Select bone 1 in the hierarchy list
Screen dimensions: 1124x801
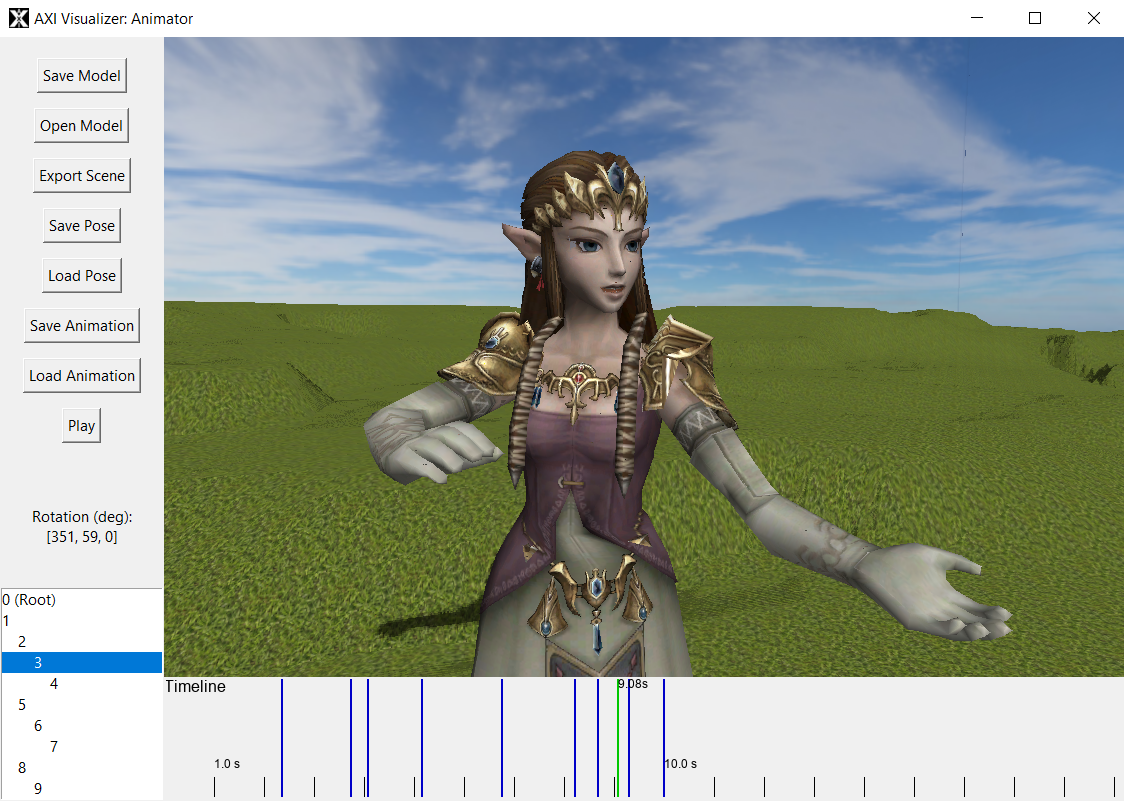pos(7,621)
